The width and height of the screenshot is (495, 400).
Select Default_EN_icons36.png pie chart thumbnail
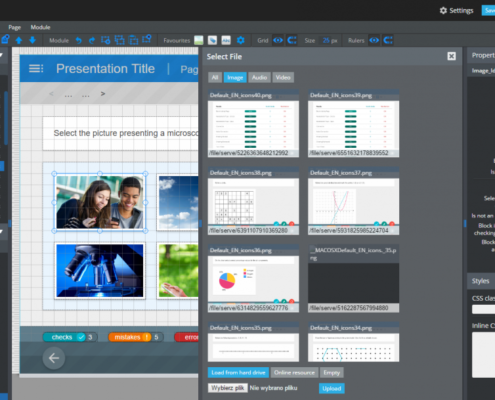click(x=253, y=279)
